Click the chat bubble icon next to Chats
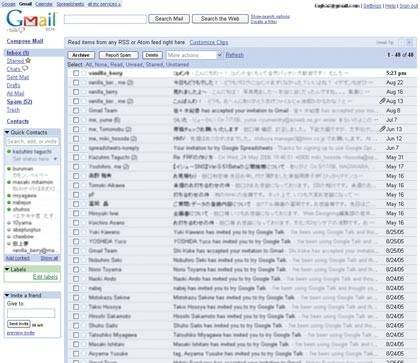 (25, 69)
